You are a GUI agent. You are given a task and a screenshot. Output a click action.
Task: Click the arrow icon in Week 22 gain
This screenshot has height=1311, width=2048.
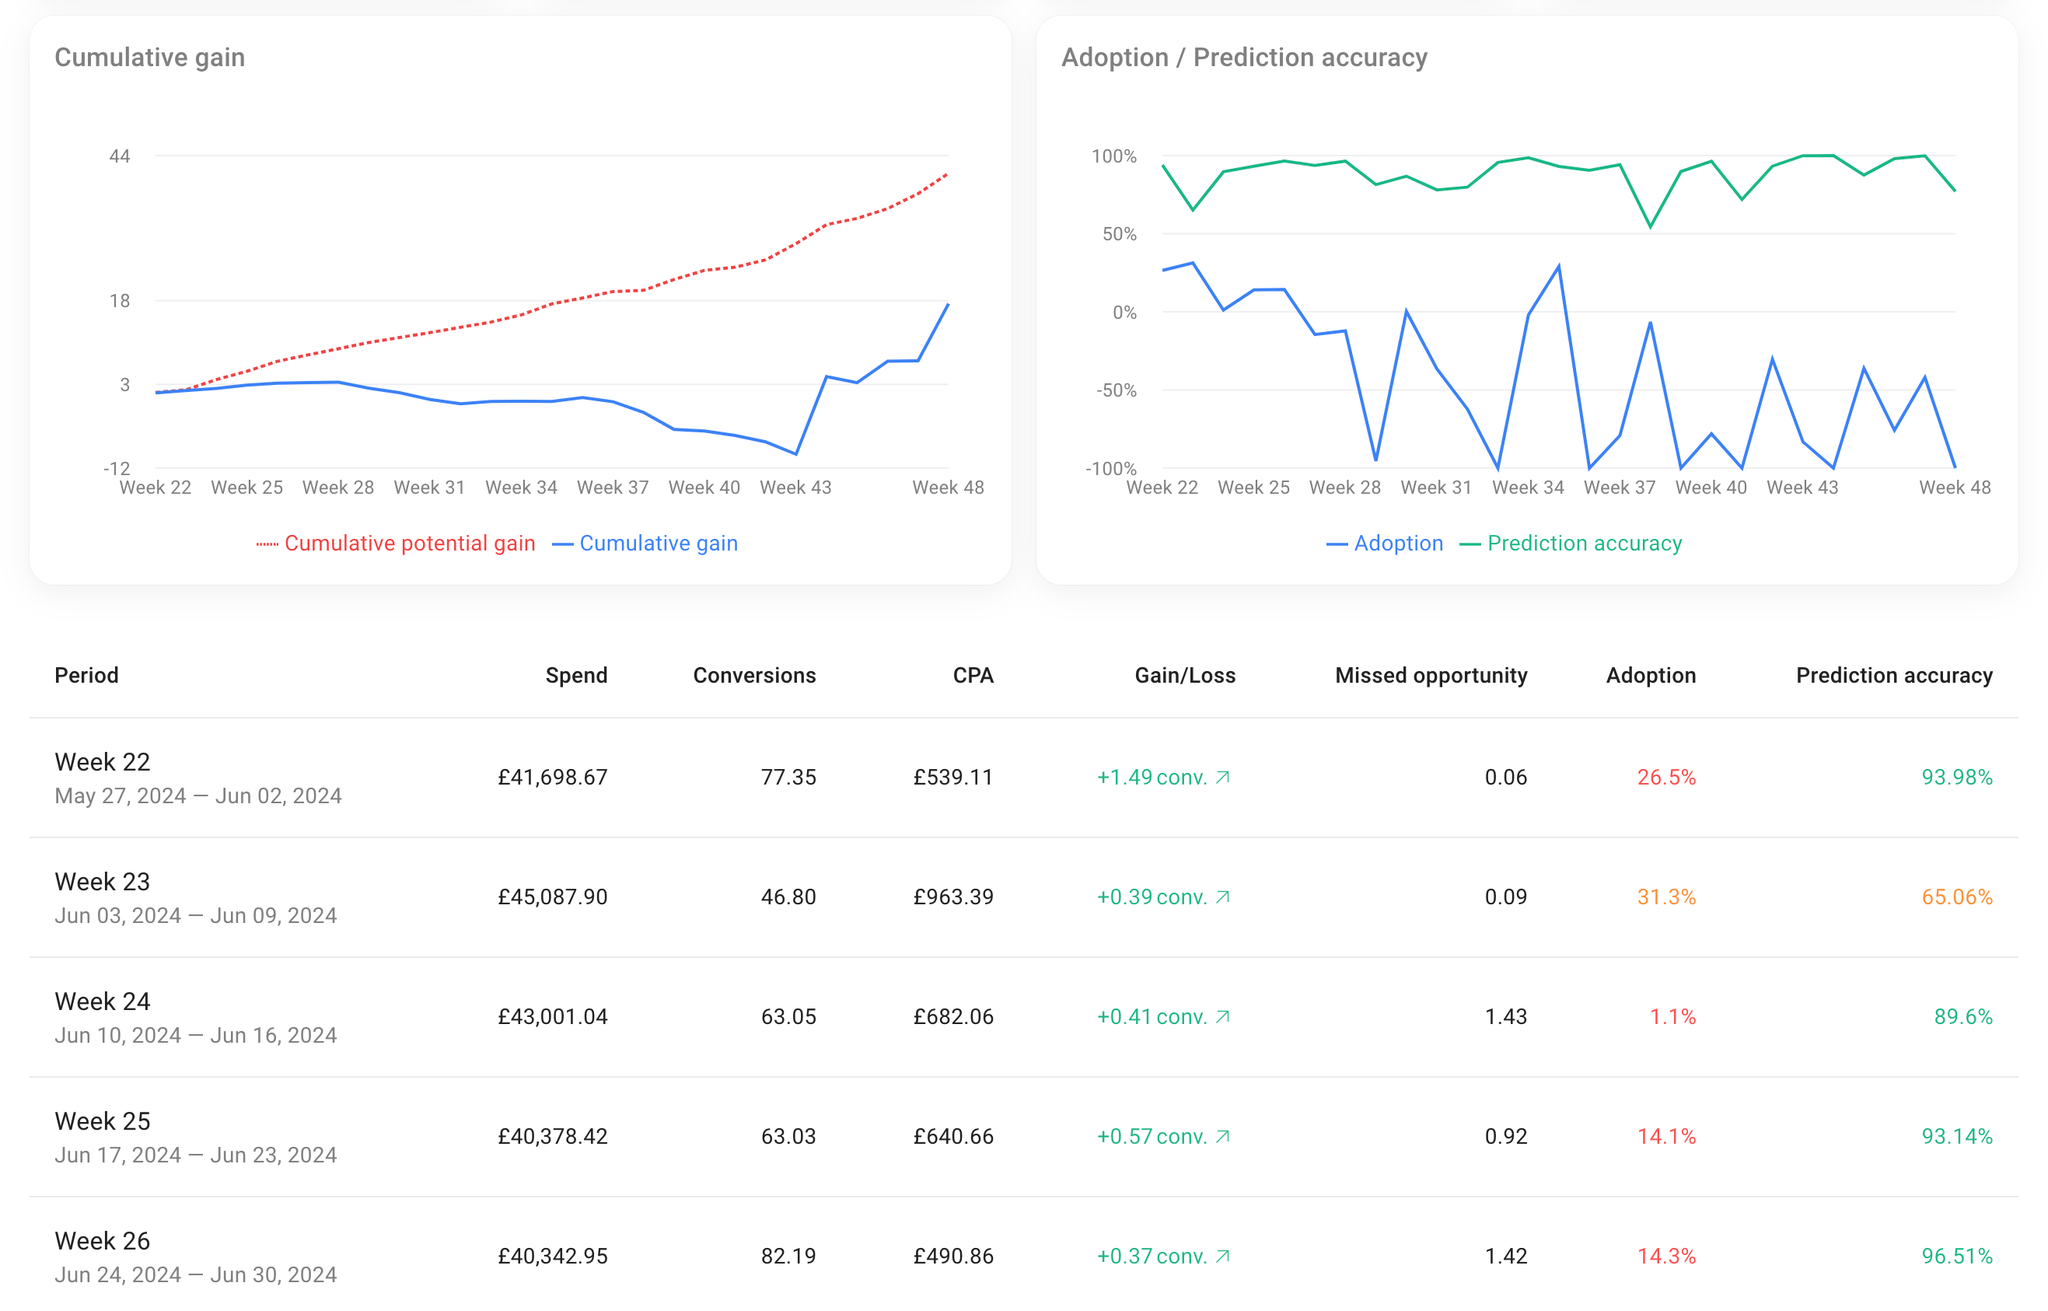click(1223, 777)
